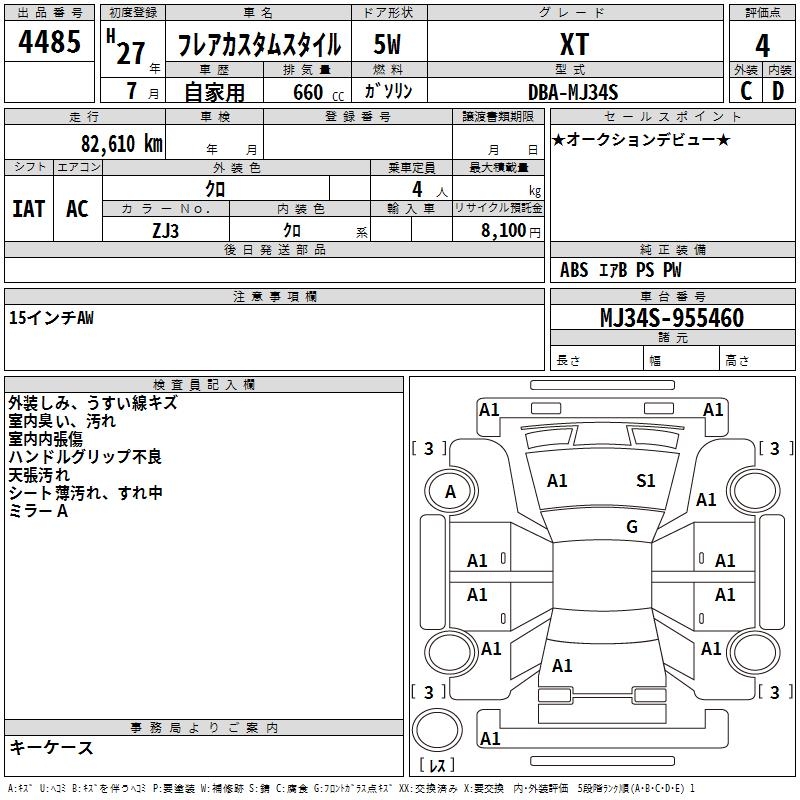Click the A1 mark on the trunk lid
The image size is (800, 800).
(562, 665)
